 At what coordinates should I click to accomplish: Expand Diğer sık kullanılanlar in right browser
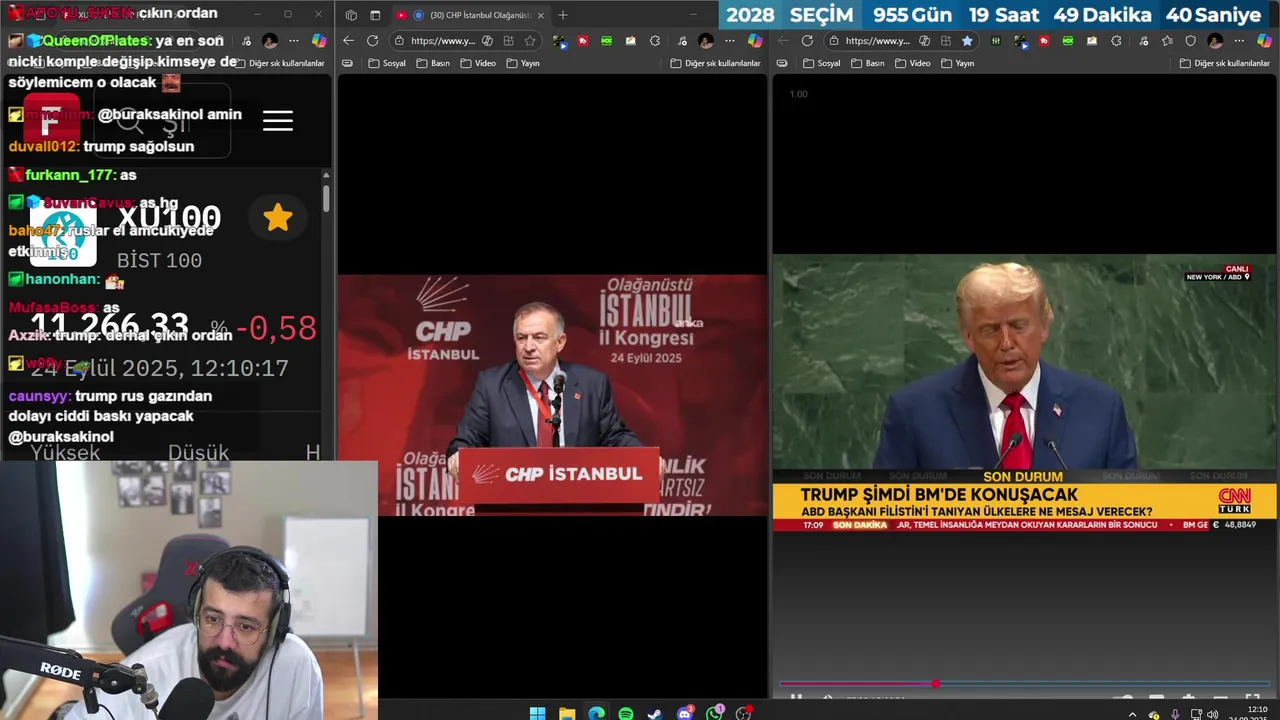(x=1225, y=63)
